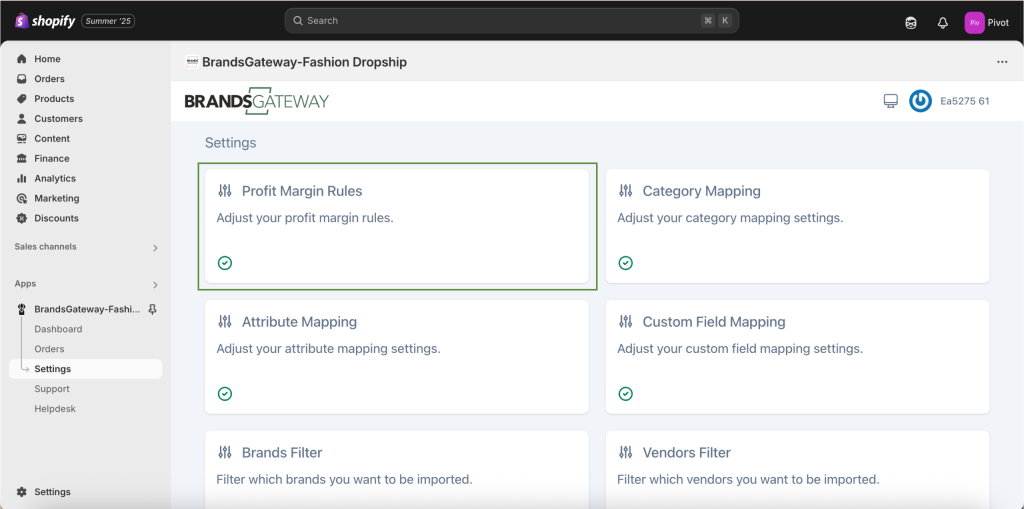Open Profit Margin Rules card
This screenshot has width=1024, height=509.
[x=396, y=226]
